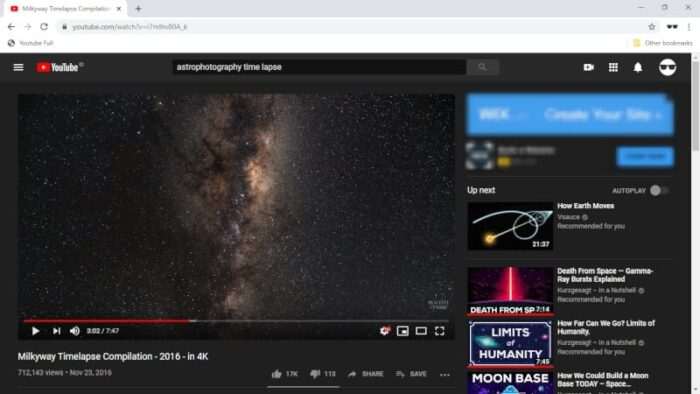Open the YouTube apps grid
The height and width of the screenshot is (394, 700).
(x=613, y=67)
